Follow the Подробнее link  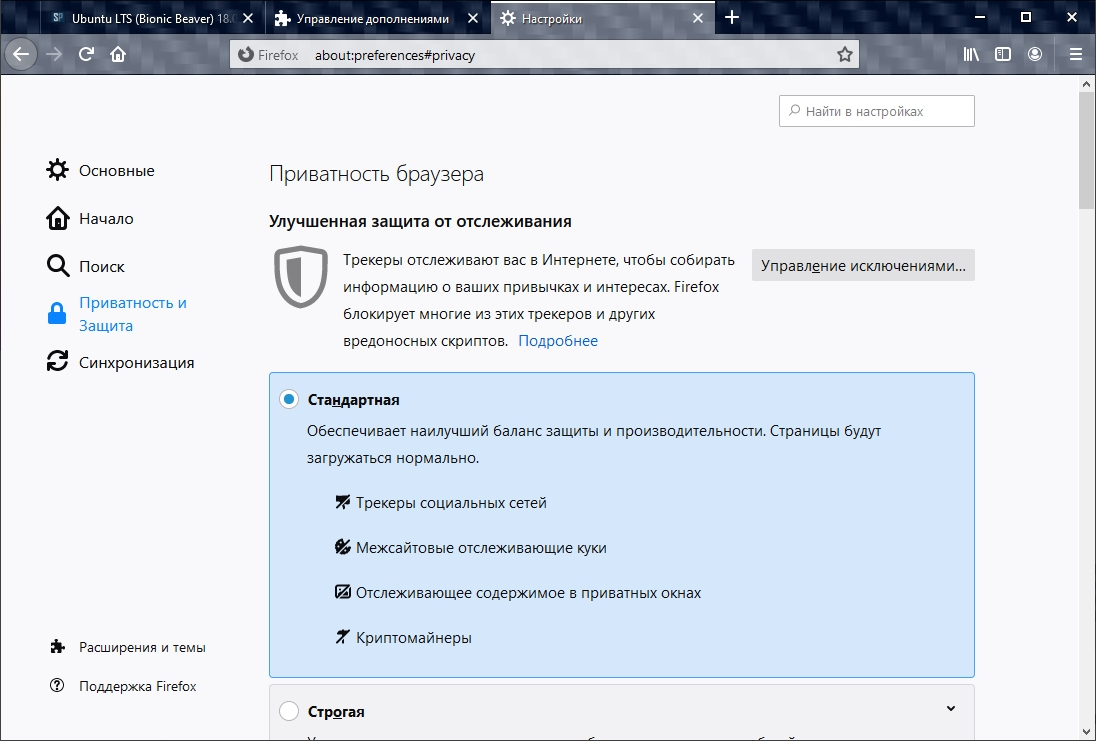558,341
